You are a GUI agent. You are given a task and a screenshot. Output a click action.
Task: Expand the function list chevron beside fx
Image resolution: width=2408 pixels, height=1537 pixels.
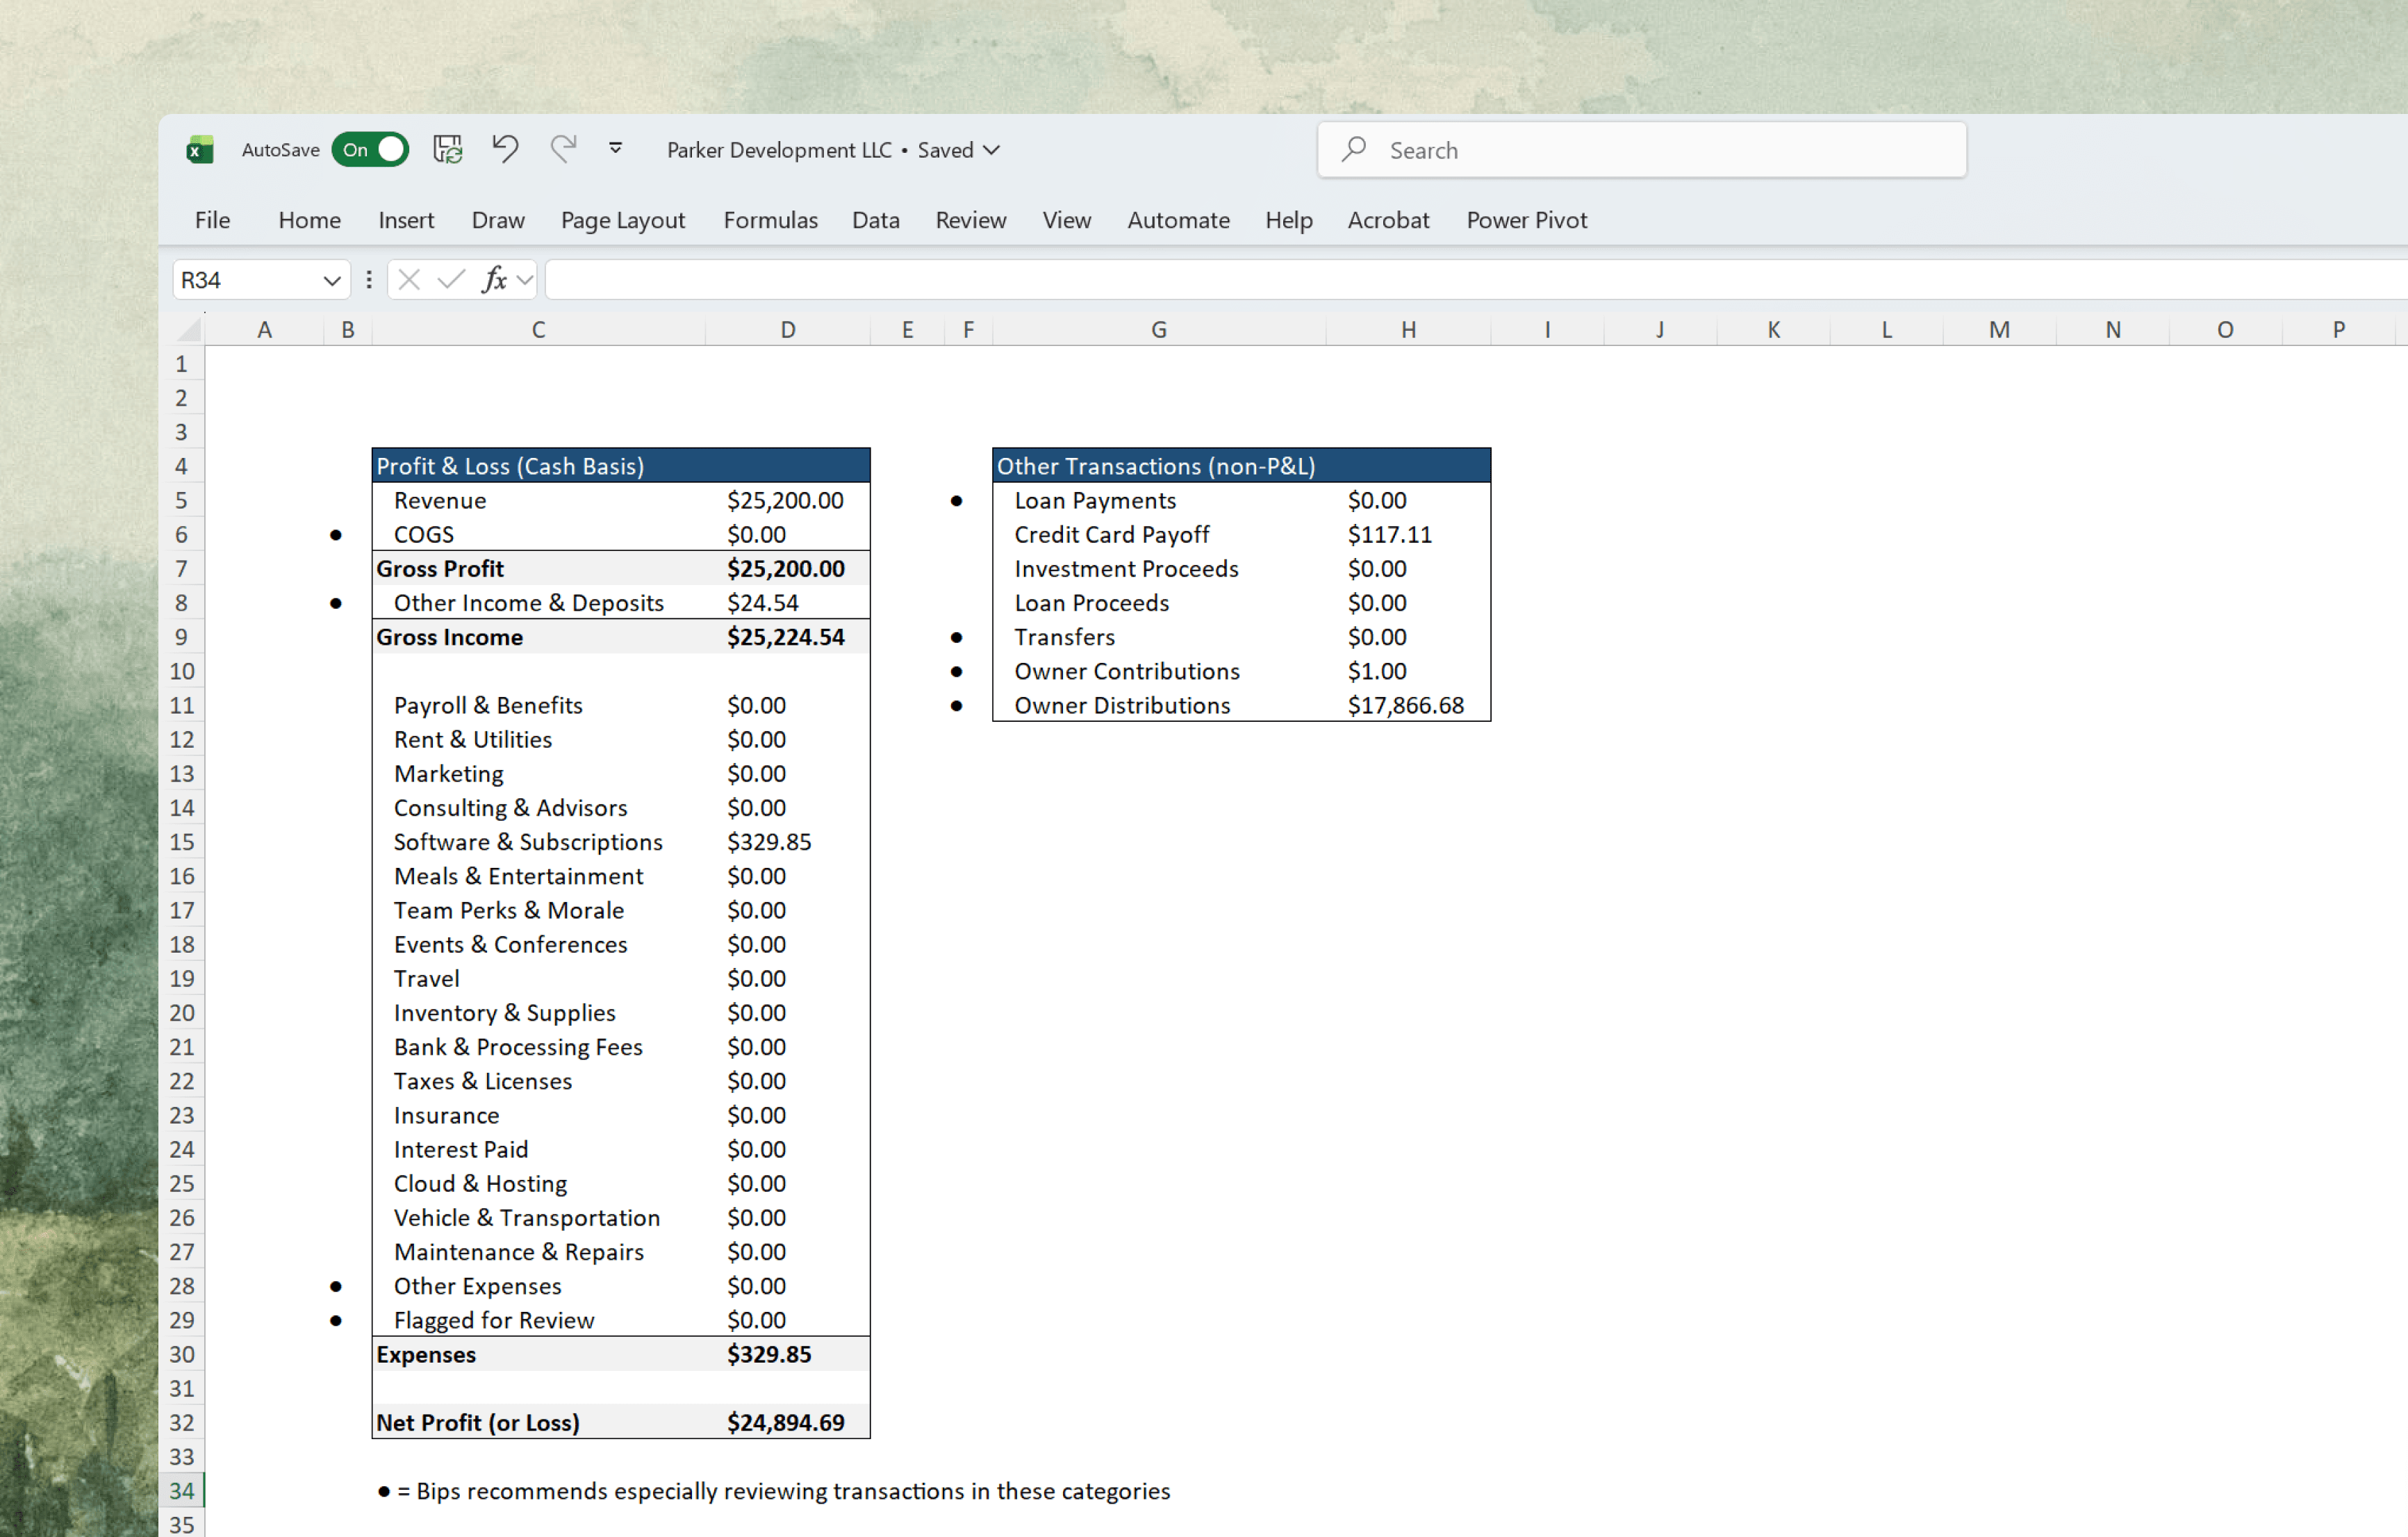pos(525,280)
